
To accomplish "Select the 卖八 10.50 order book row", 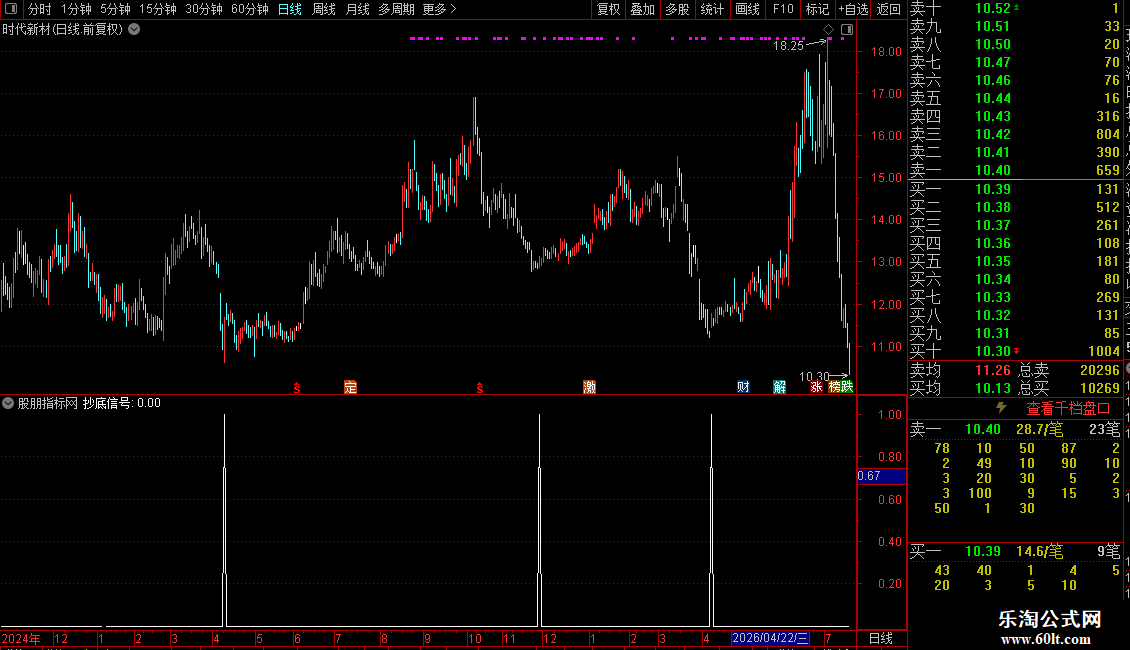I will (1015, 45).
